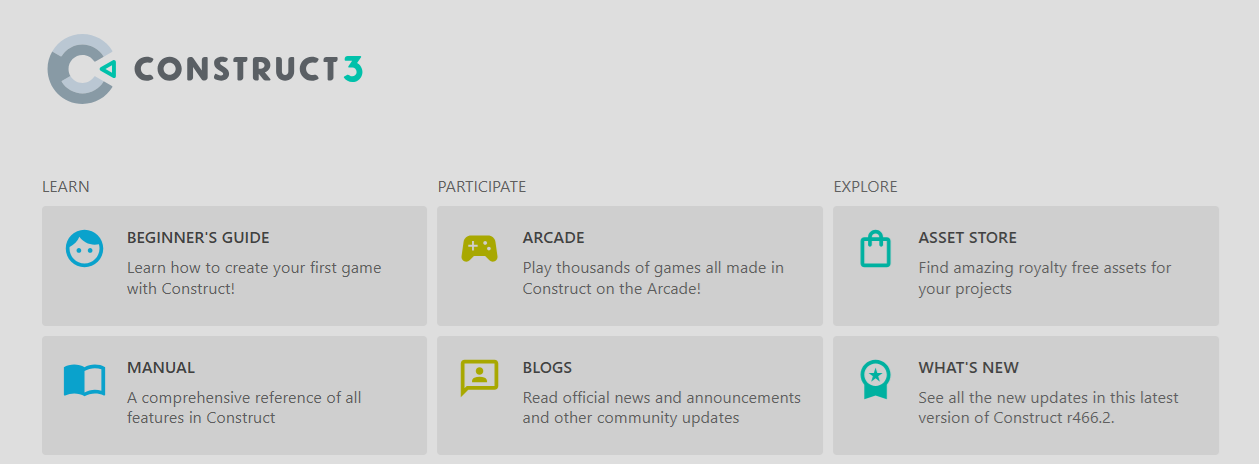The width and height of the screenshot is (1259, 464).
Task: Click the Asset Store shopping bag icon
Action: click(x=875, y=249)
